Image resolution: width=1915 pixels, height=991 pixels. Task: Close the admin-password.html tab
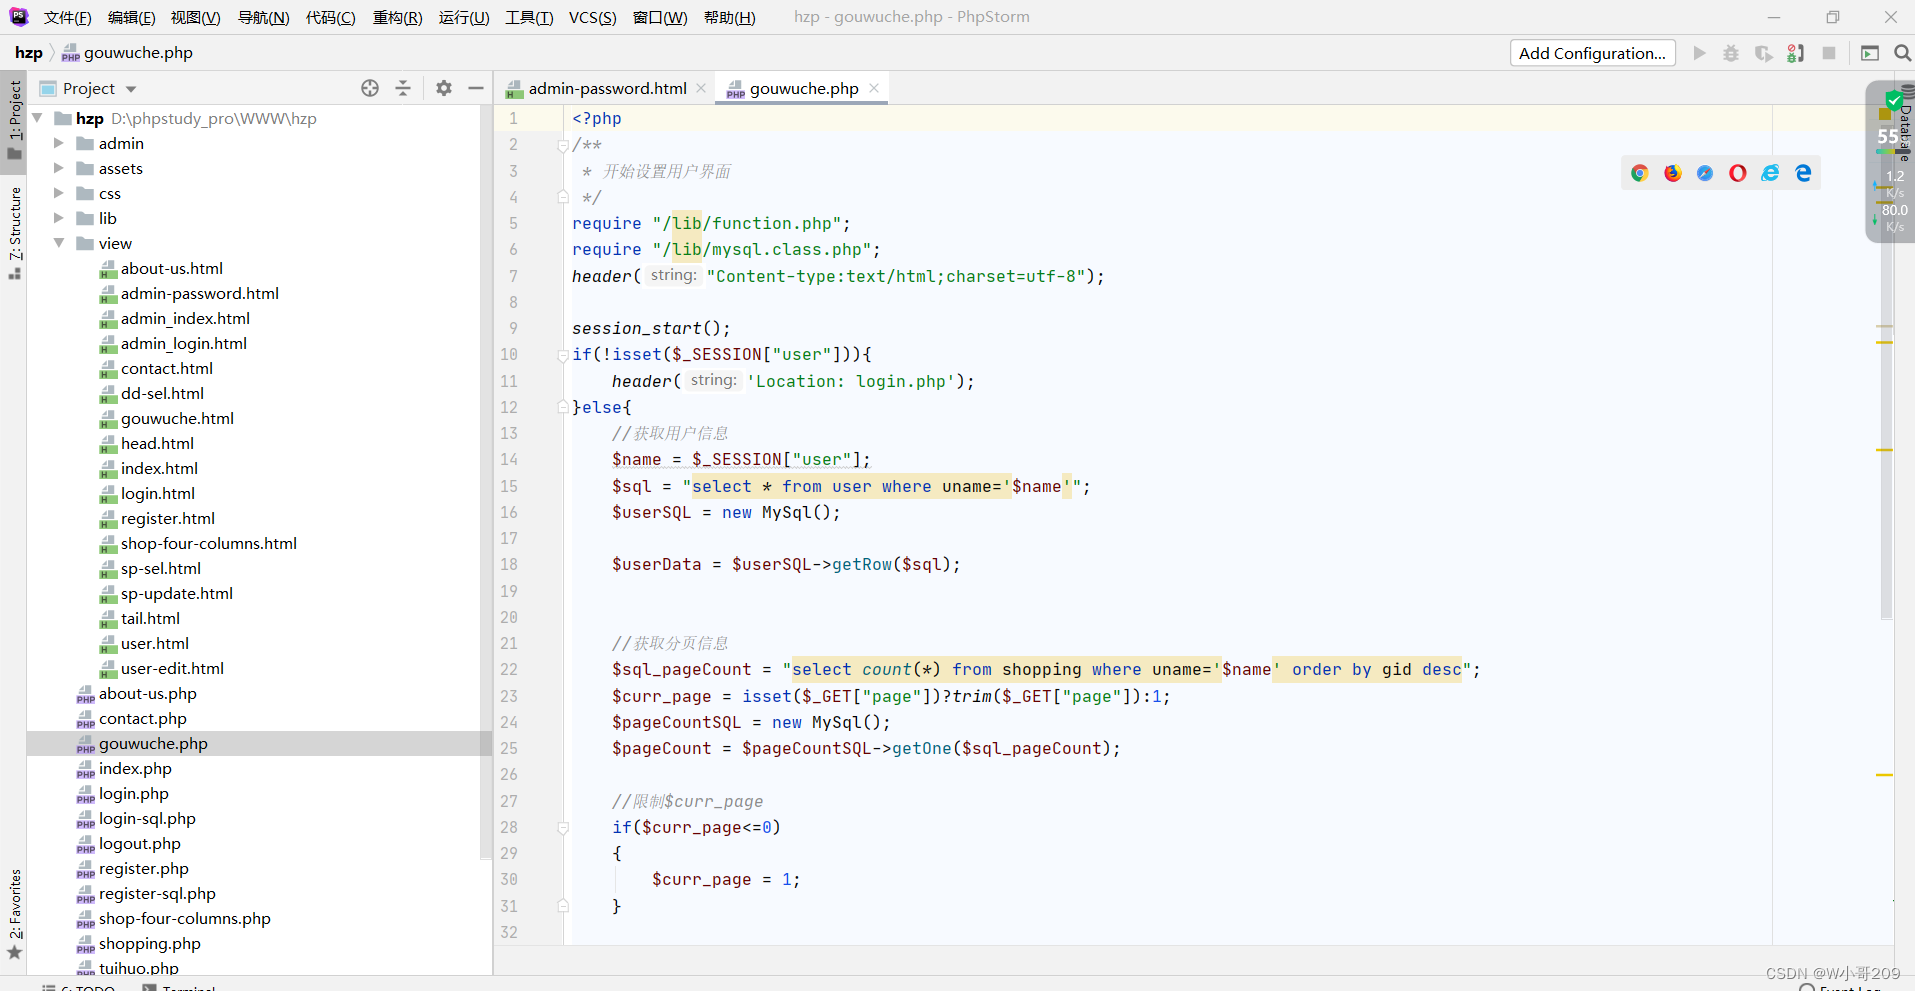(701, 88)
